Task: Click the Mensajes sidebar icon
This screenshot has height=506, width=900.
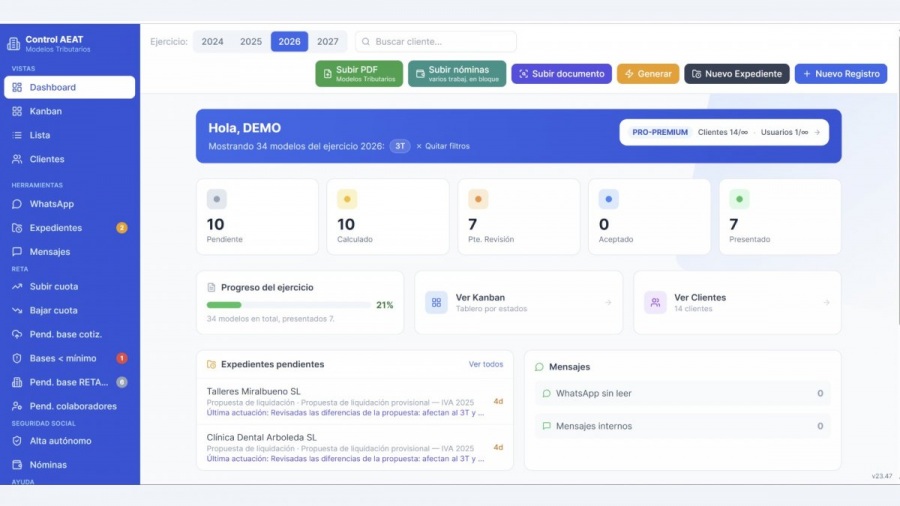Action: coord(17,251)
